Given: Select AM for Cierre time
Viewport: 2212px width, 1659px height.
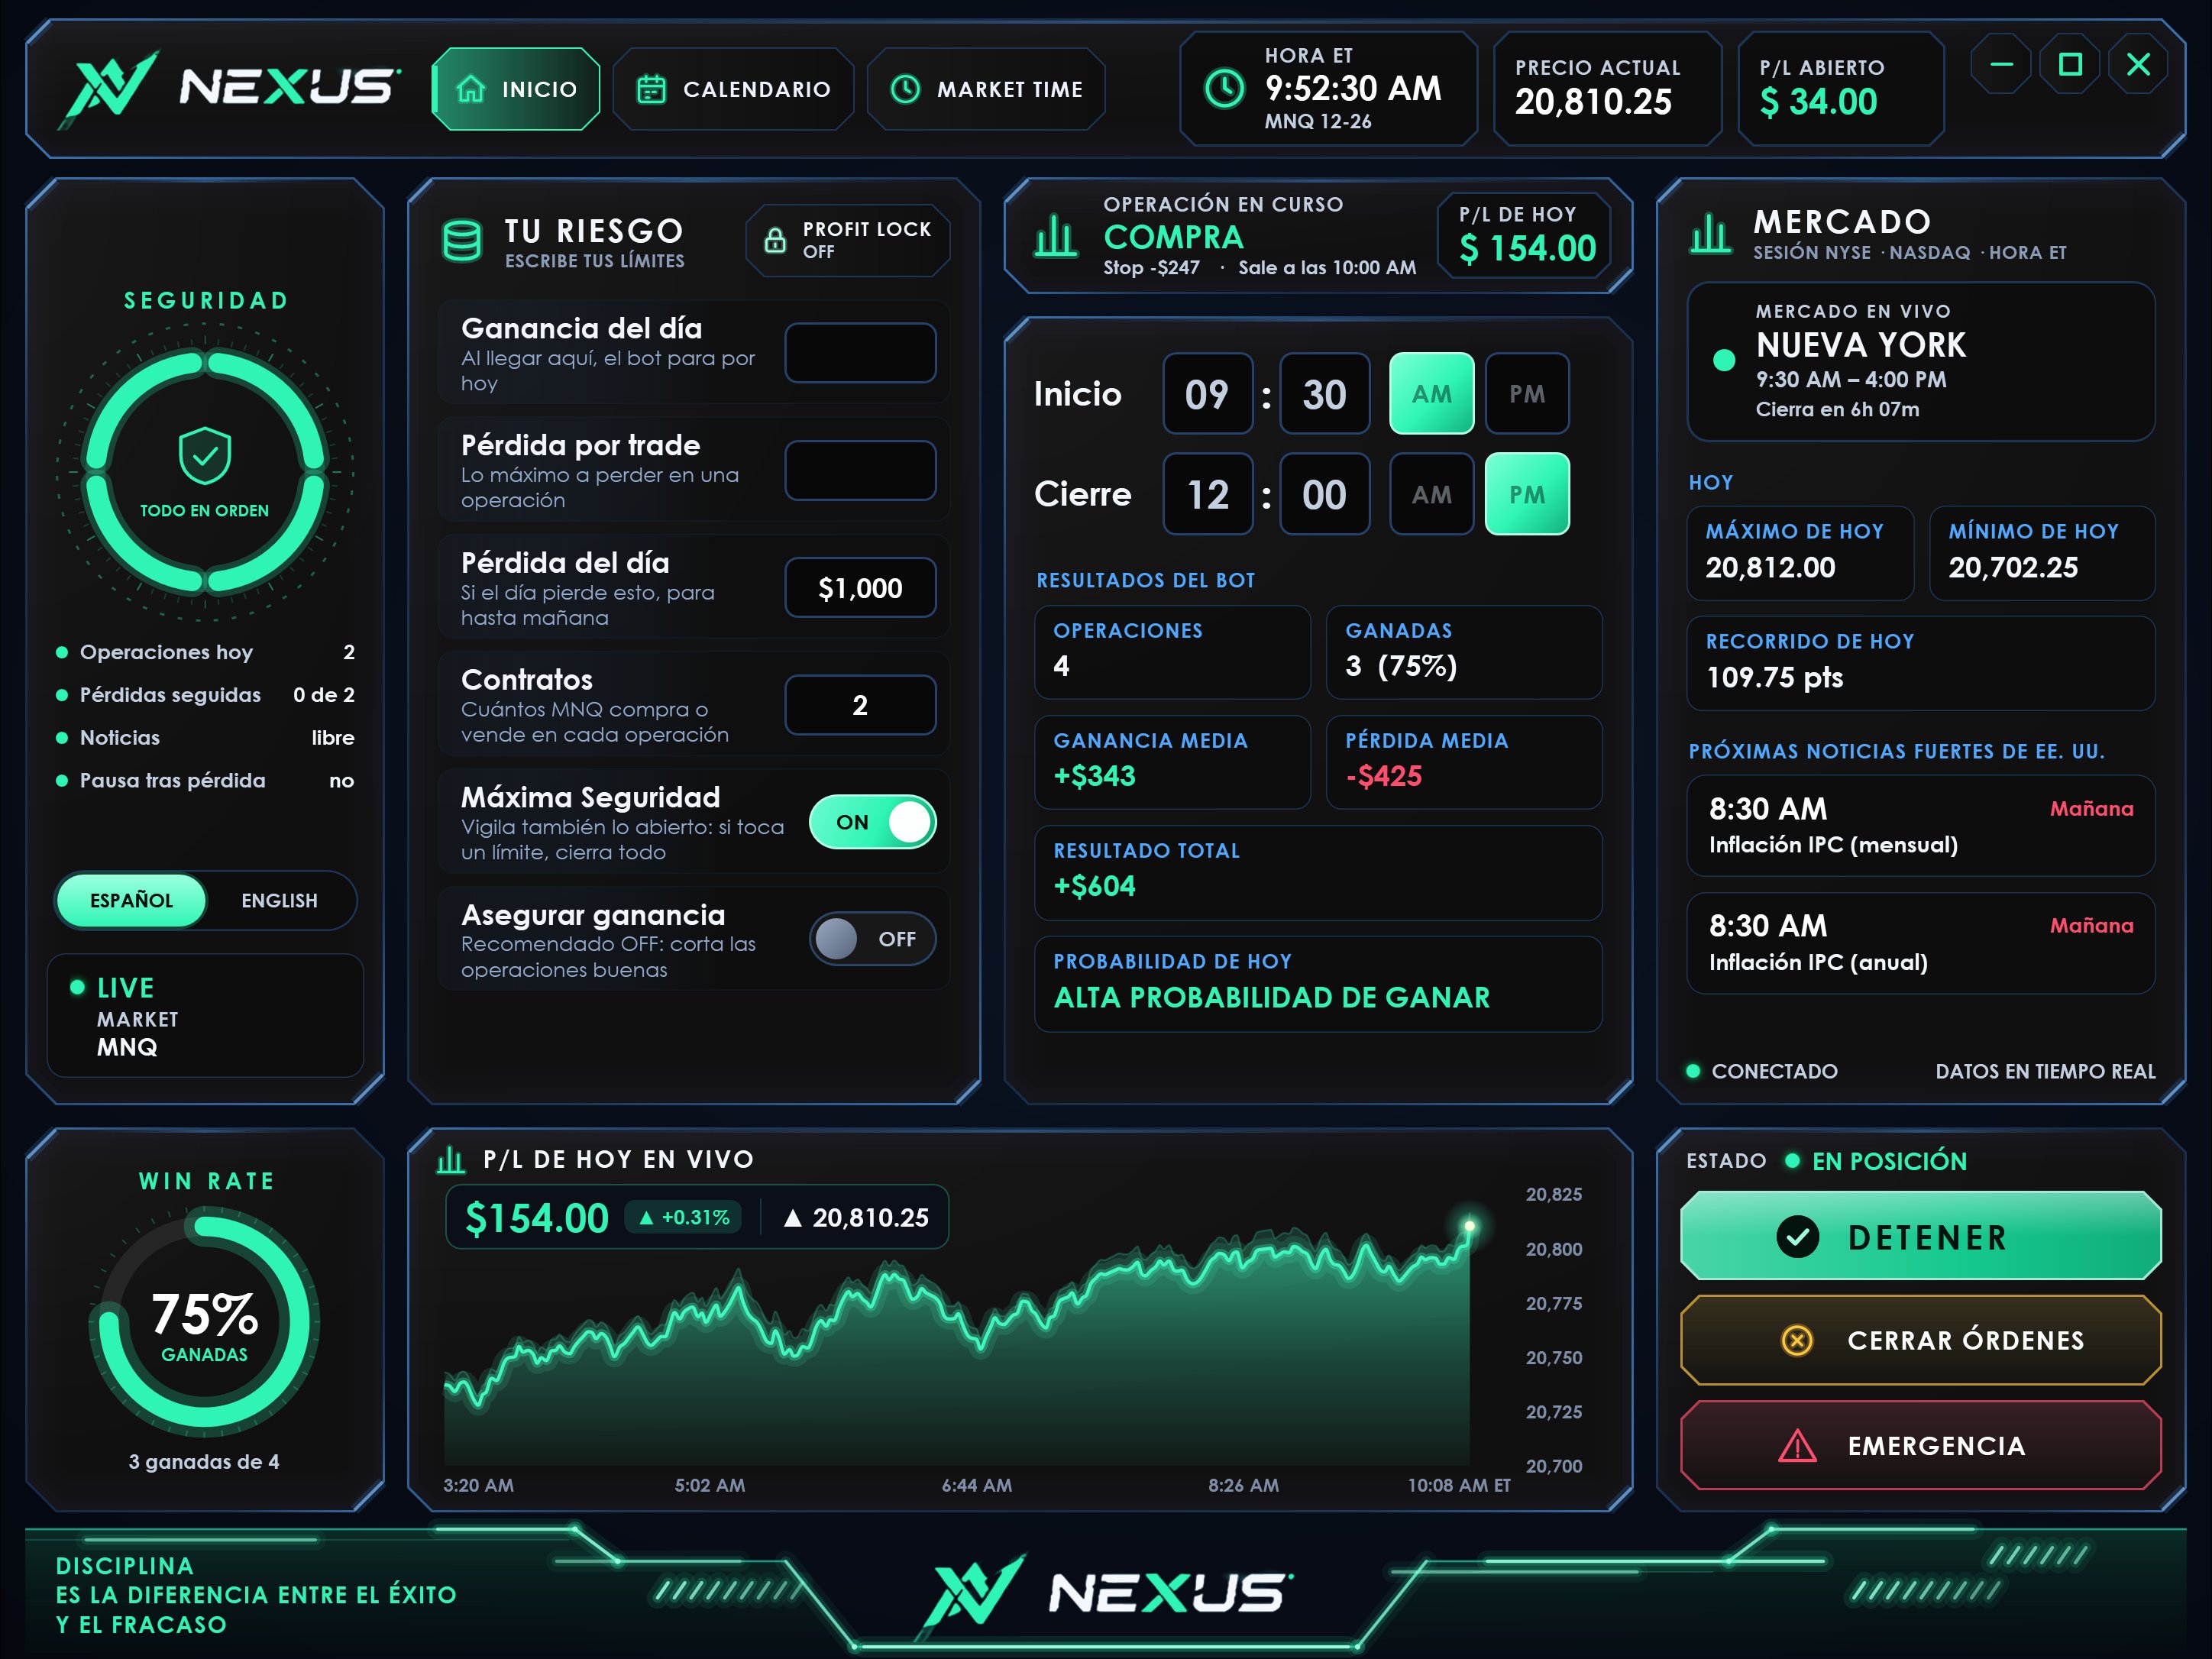Looking at the screenshot, I should click(x=1431, y=494).
